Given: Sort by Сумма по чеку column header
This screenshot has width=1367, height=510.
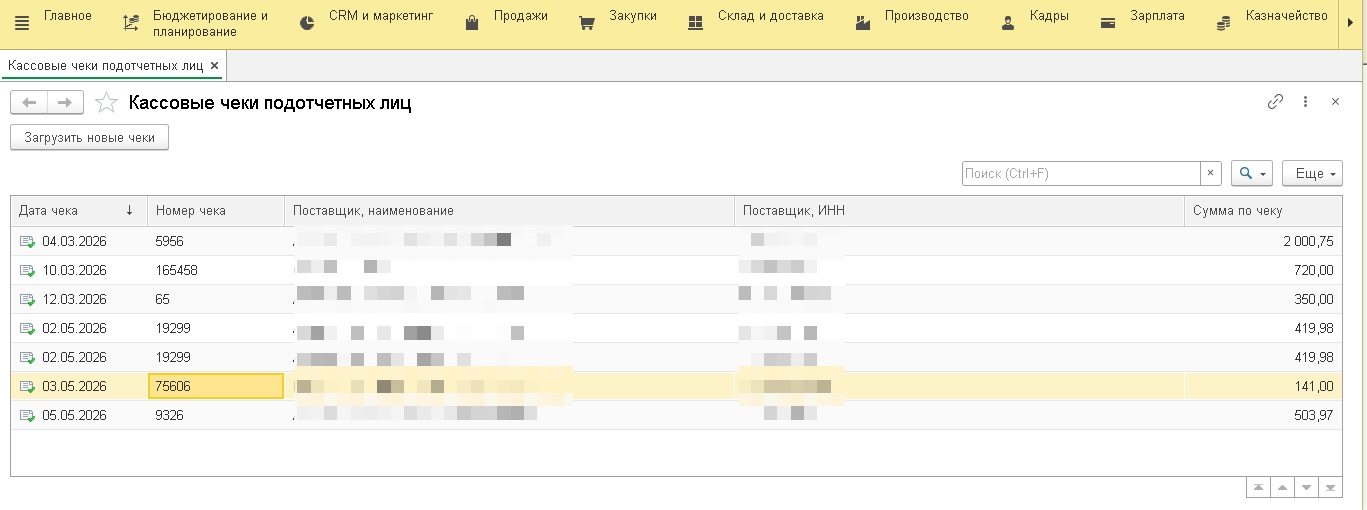Looking at the screenshot, I should (x=1263, y=211).
